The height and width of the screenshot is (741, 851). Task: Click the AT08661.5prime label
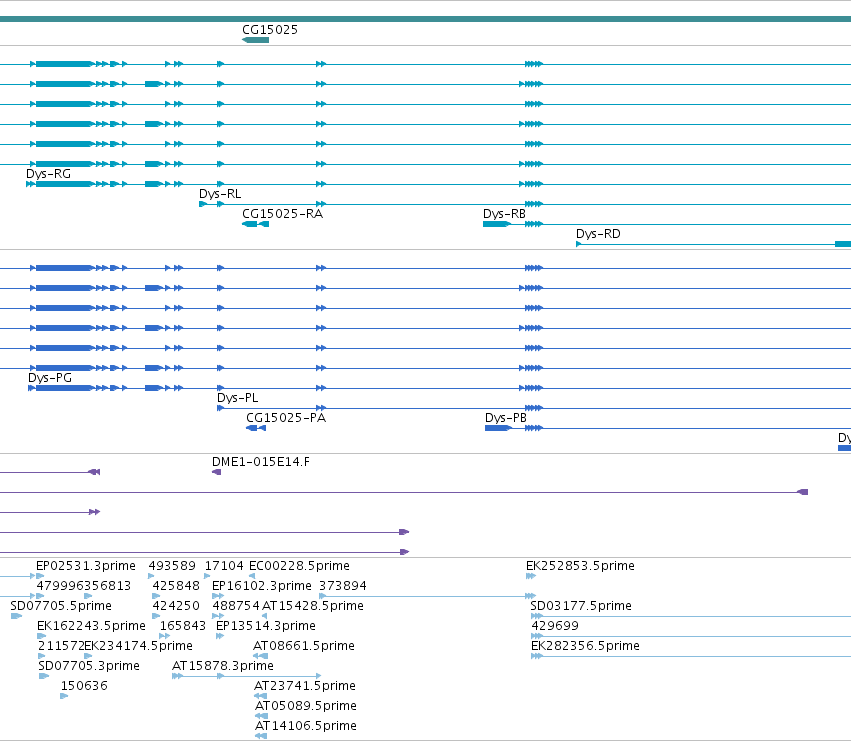click(x=303, y=646)
